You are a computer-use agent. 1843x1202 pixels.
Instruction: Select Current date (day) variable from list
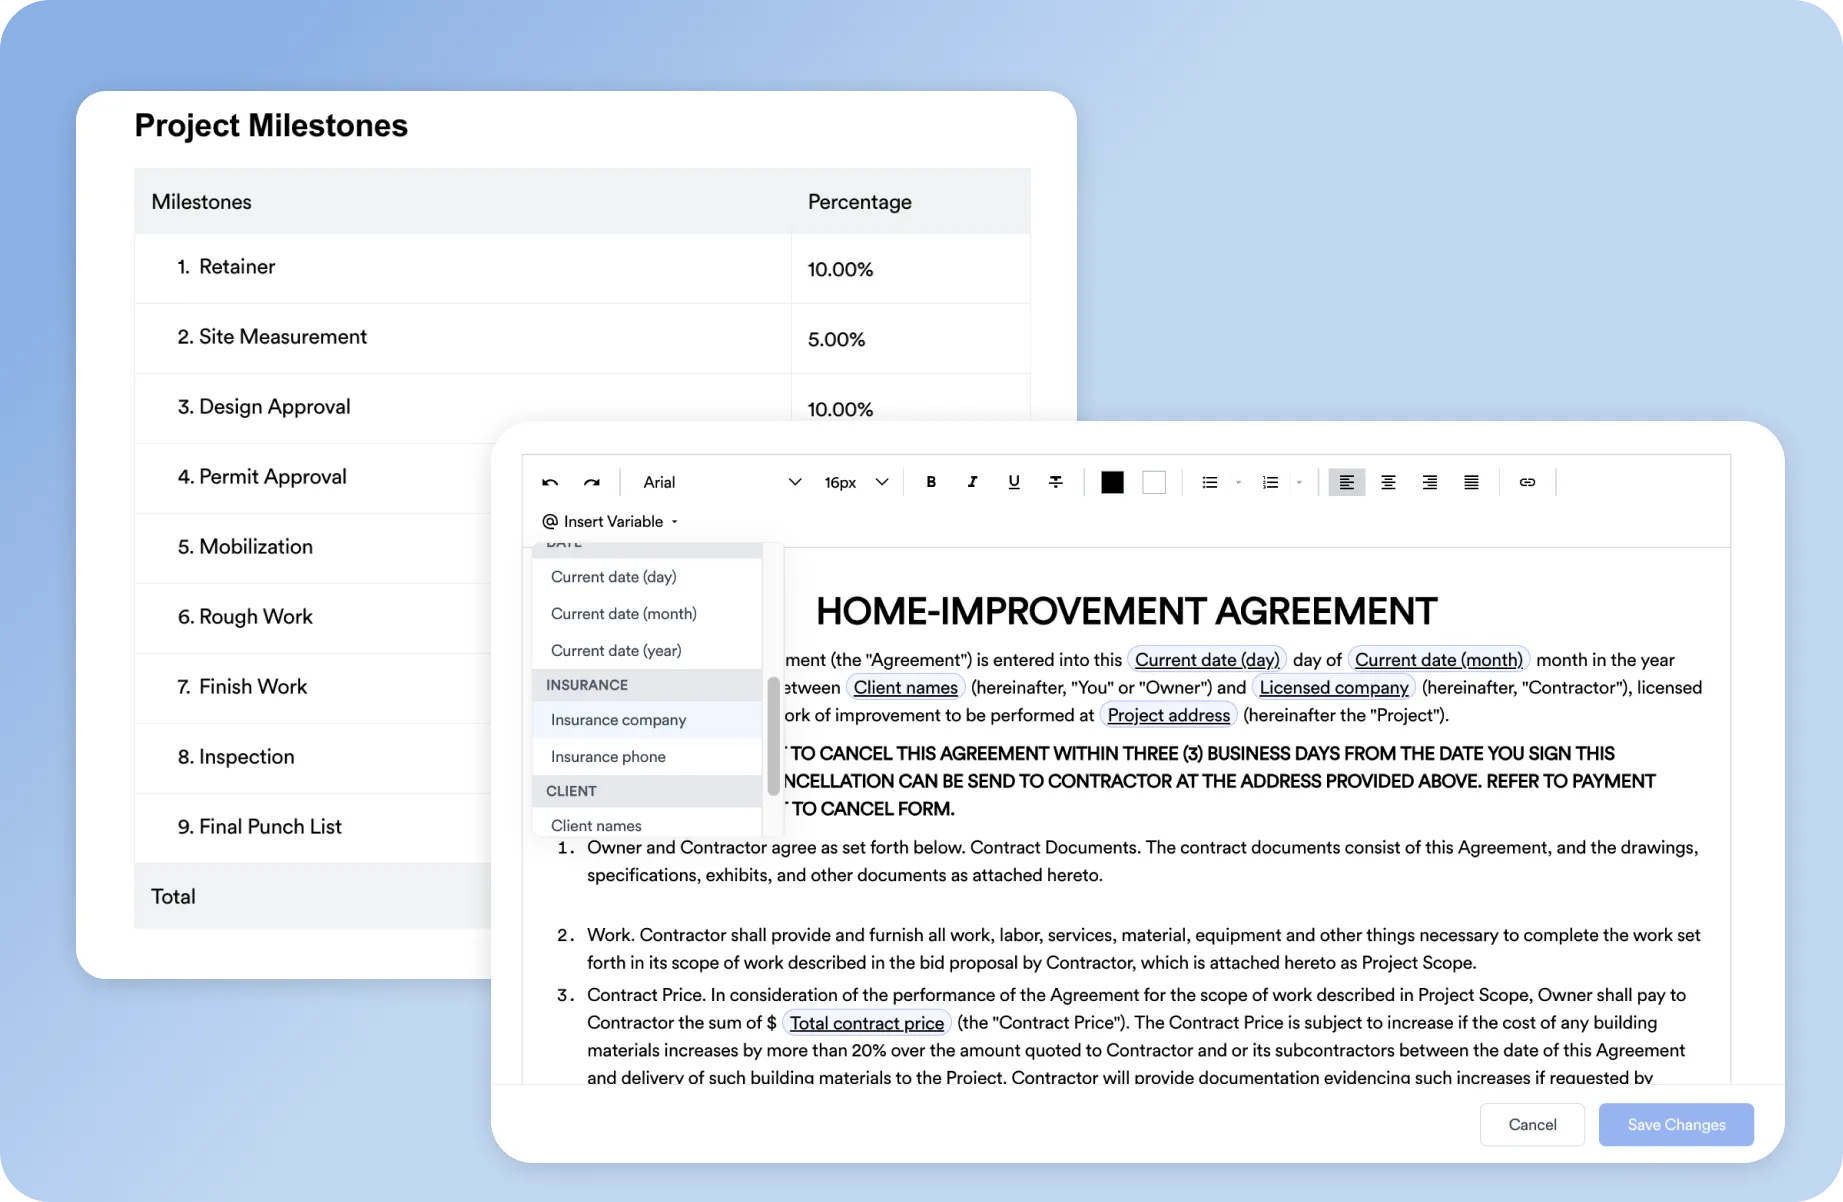[647, 577]
